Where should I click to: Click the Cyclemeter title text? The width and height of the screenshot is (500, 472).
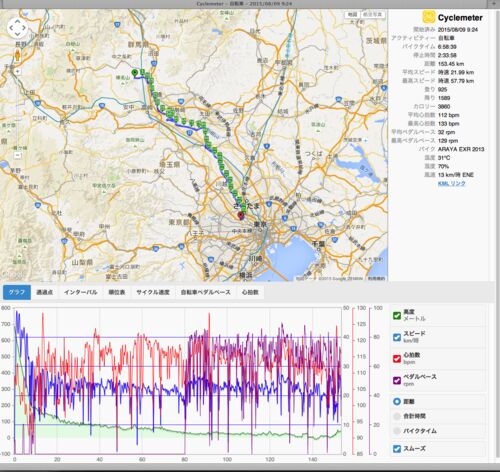(x=460, y=18)
